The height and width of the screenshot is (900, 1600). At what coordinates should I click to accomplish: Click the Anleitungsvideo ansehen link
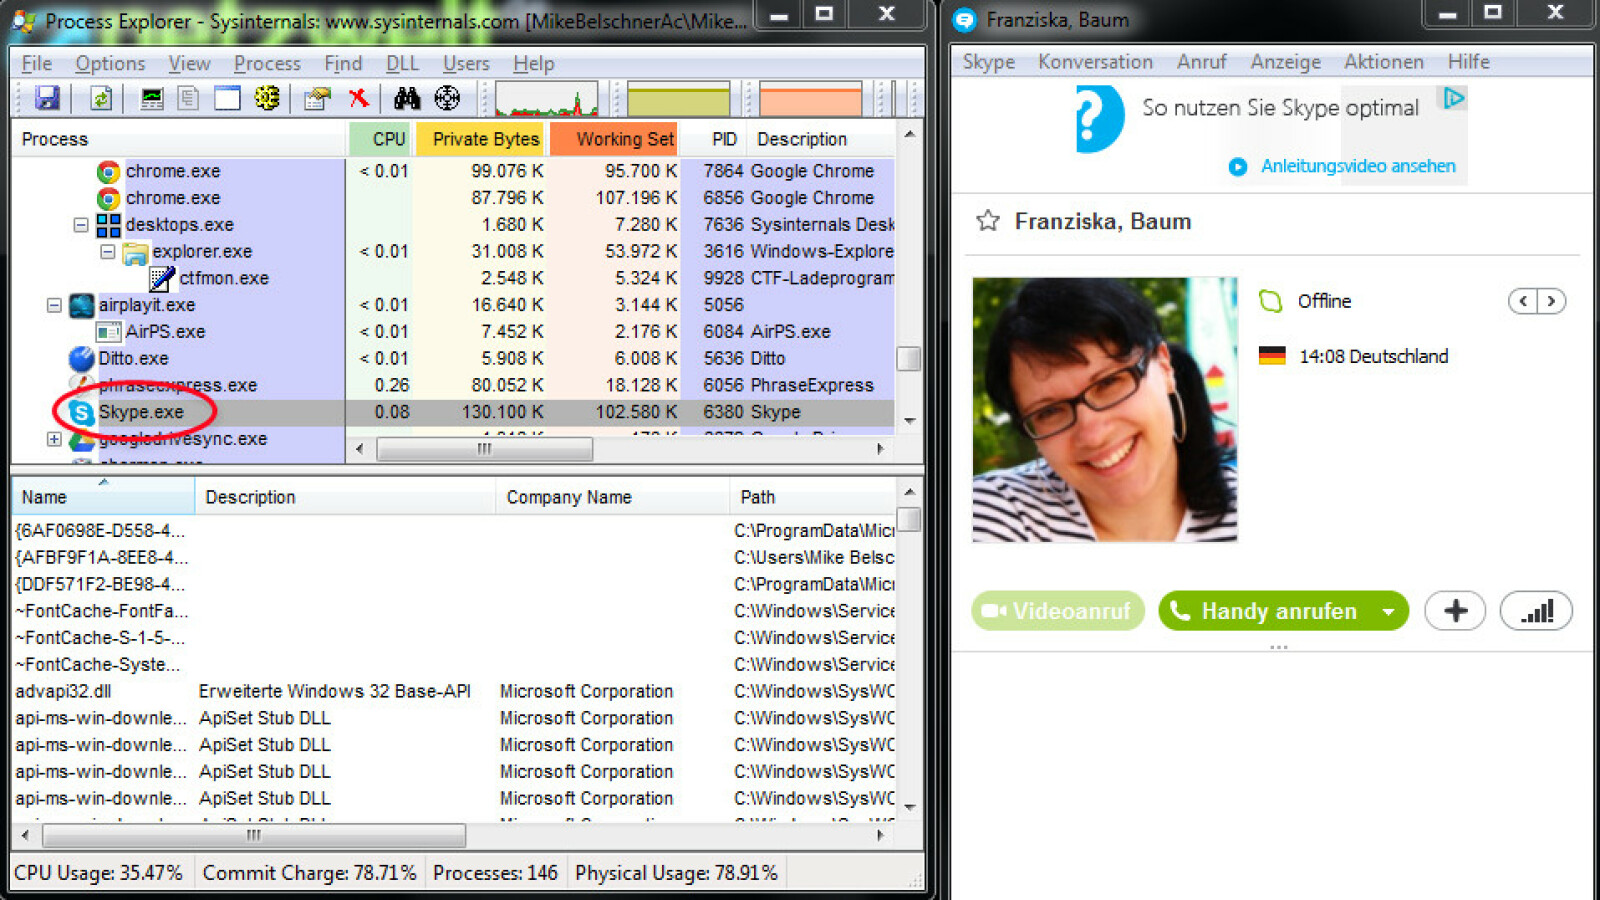pos(1357,166)
